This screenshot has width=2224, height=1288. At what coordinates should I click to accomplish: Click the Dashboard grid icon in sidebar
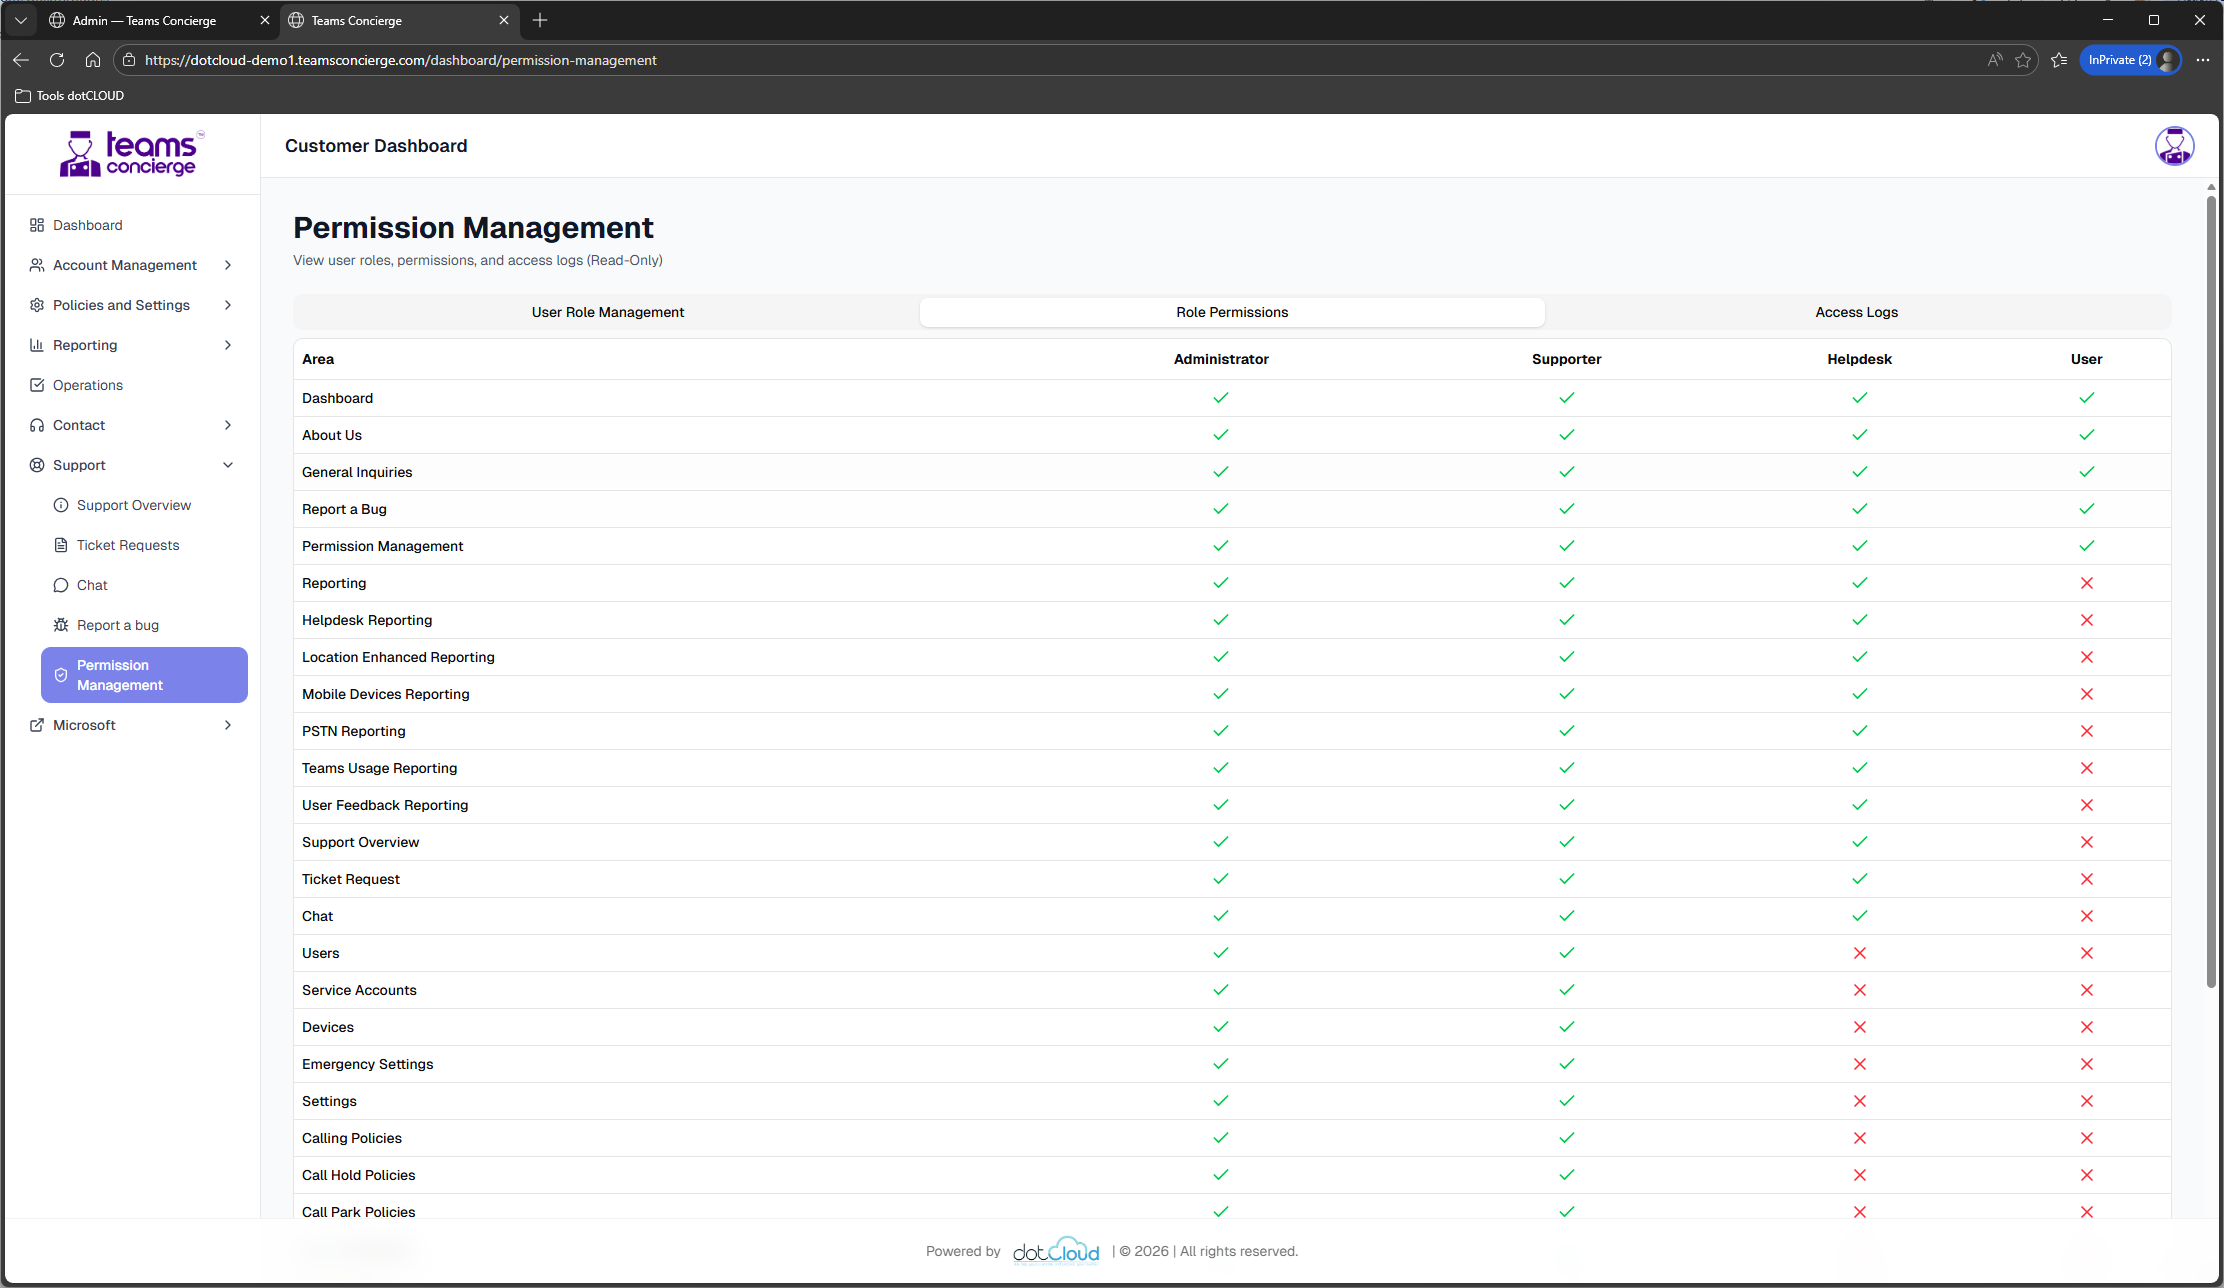[37, 225]
